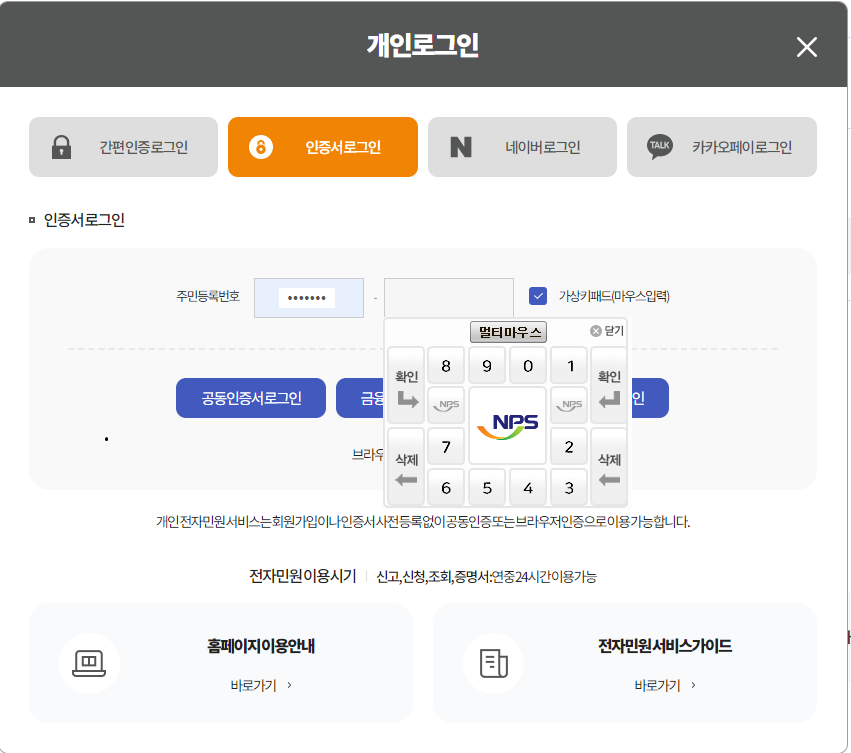Close the virtual keypad via 닫기

pos(610,331)
